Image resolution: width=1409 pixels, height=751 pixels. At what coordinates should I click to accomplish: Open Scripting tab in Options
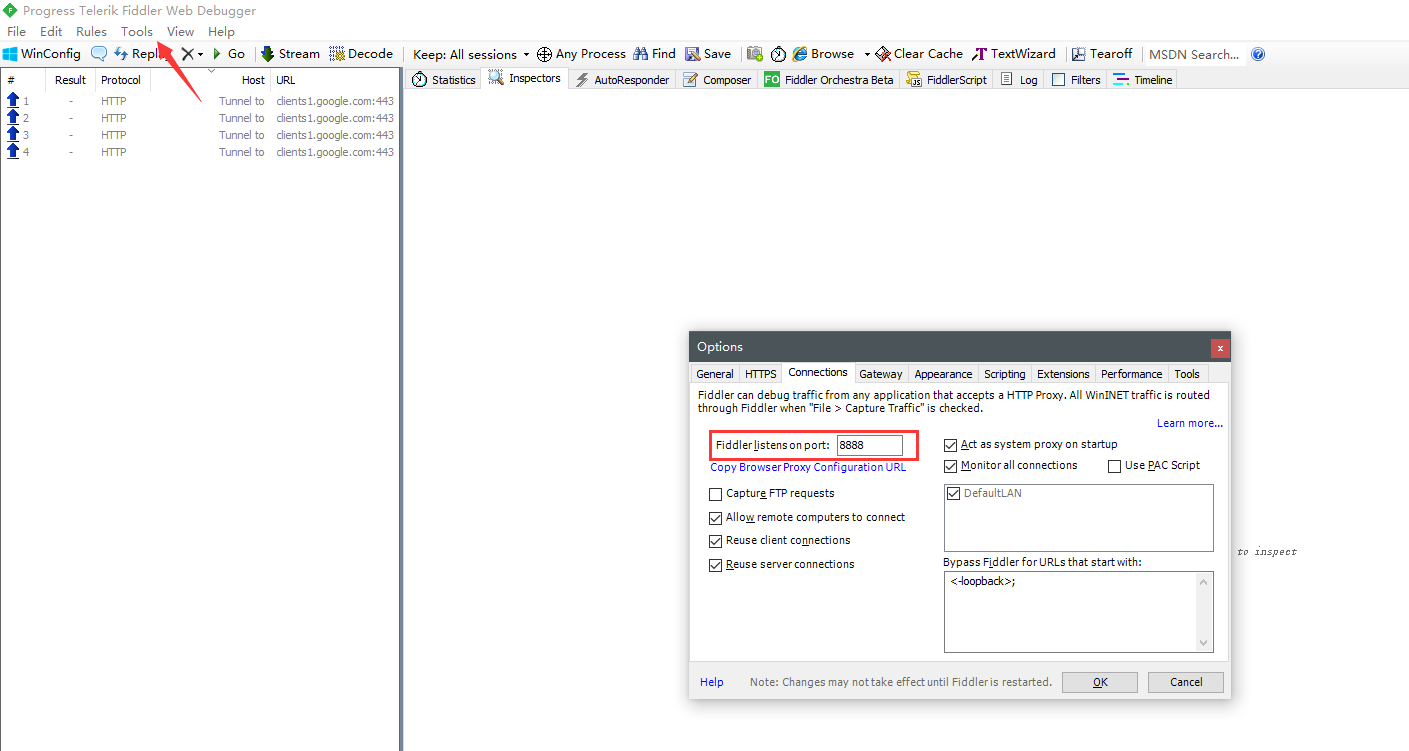(x=1004, y=374)
